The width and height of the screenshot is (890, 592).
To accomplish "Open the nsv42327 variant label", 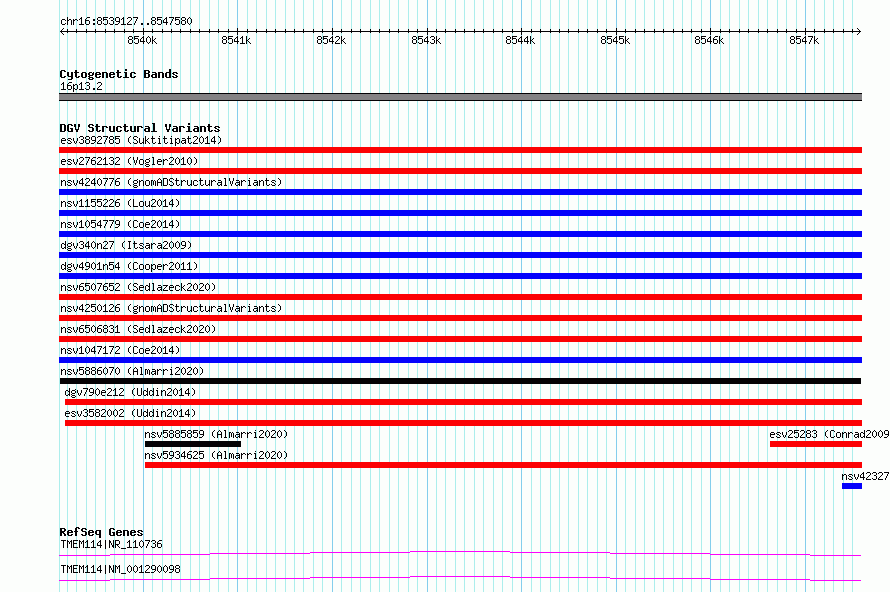I will 865,476.
